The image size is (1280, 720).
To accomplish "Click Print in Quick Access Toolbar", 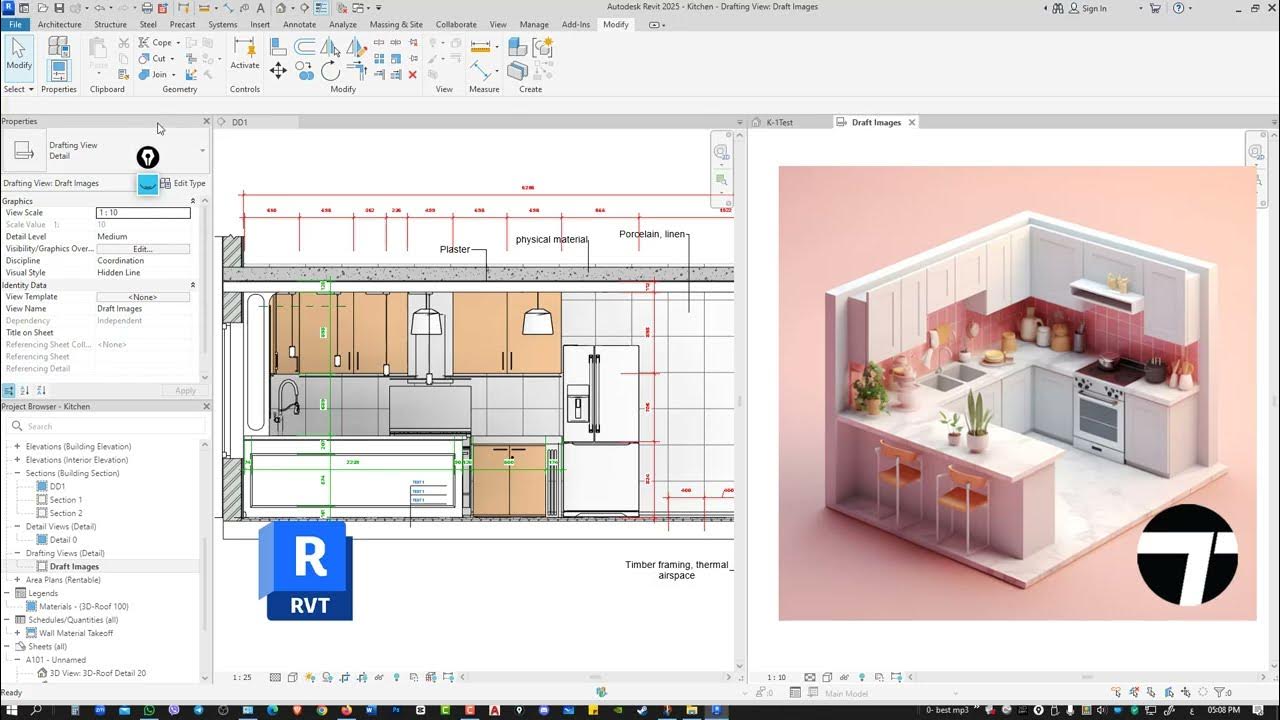I will [x=146, y=8].
